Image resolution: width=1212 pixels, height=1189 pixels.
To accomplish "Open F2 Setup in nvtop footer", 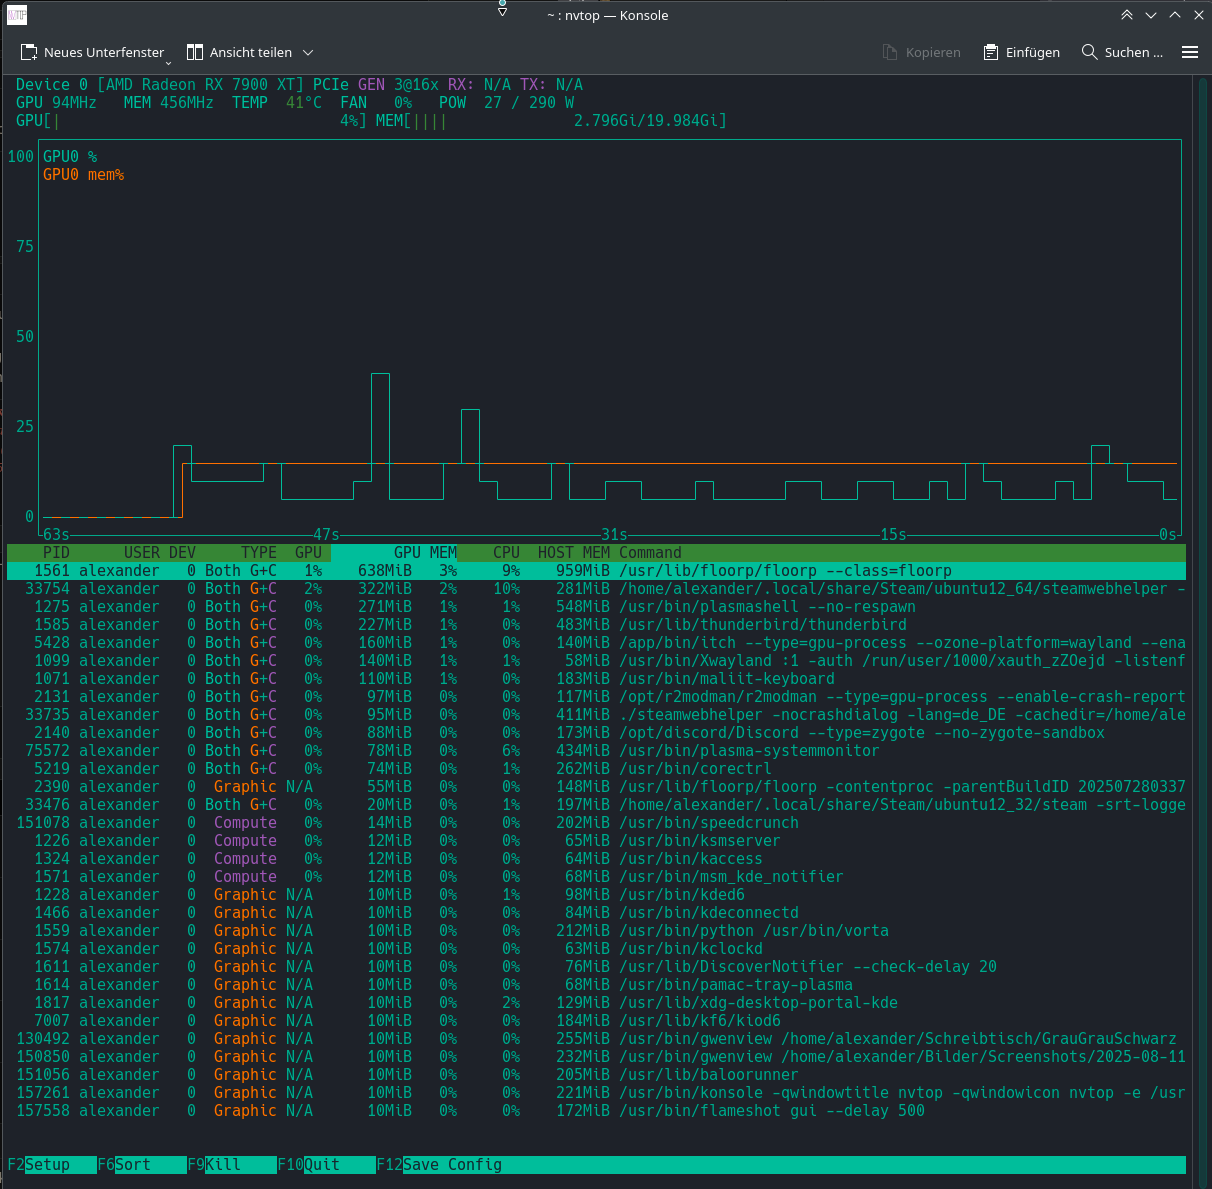I will click(48, 1165).
